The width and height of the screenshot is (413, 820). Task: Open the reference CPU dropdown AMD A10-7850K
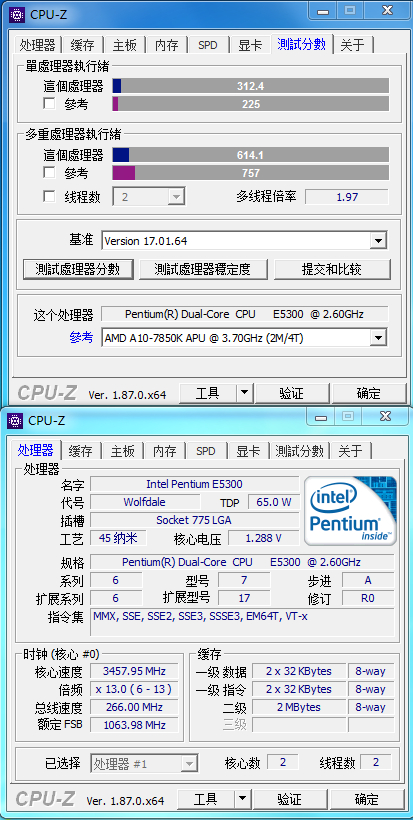pyautogui.click(x=244, y=338)
